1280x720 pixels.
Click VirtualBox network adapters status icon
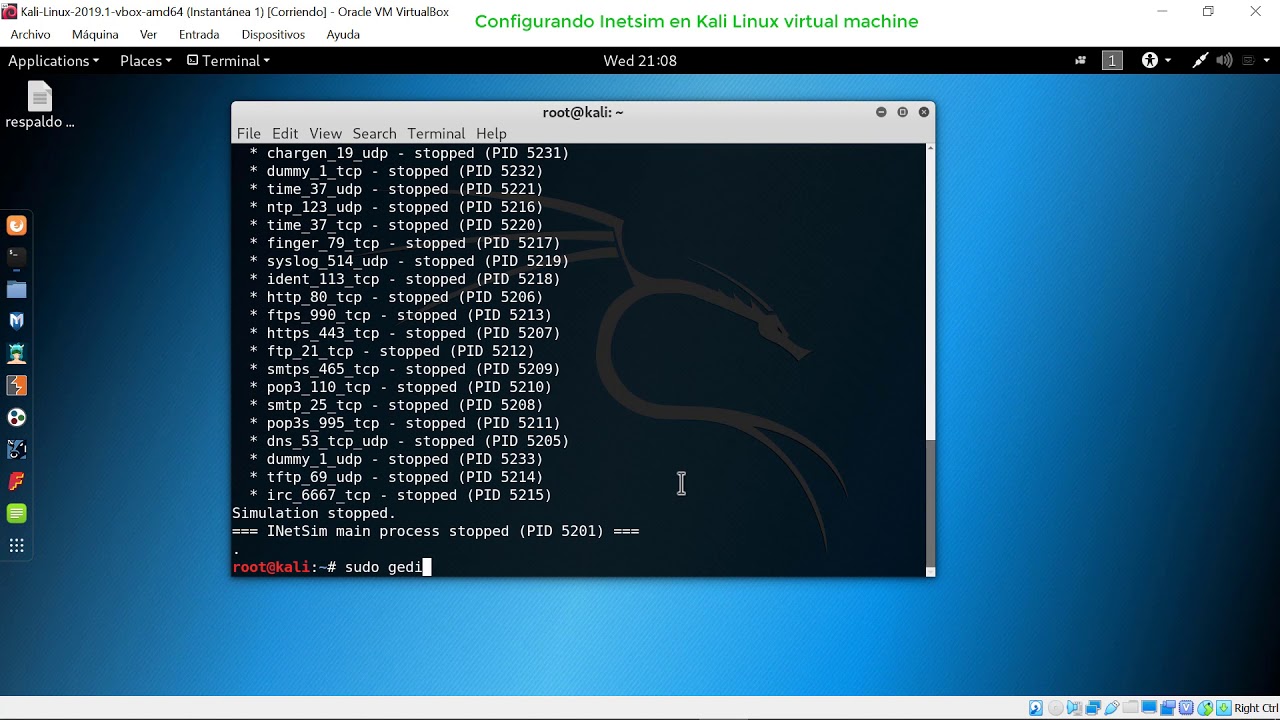(1093, 708)
